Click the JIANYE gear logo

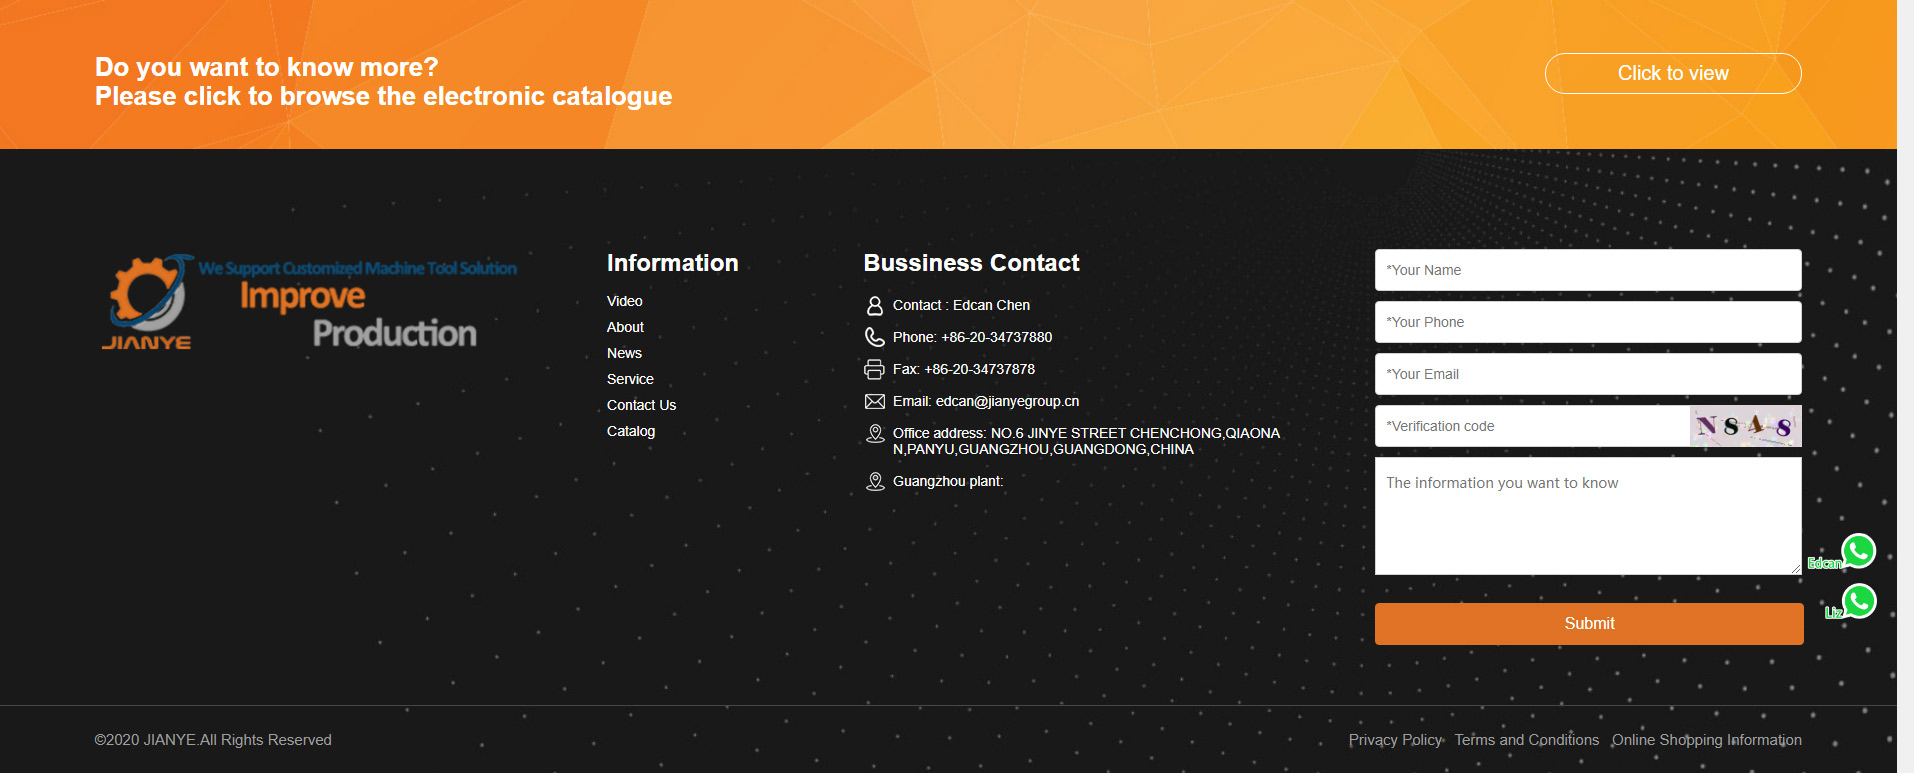pyautogui.click(x=148, y=300)
